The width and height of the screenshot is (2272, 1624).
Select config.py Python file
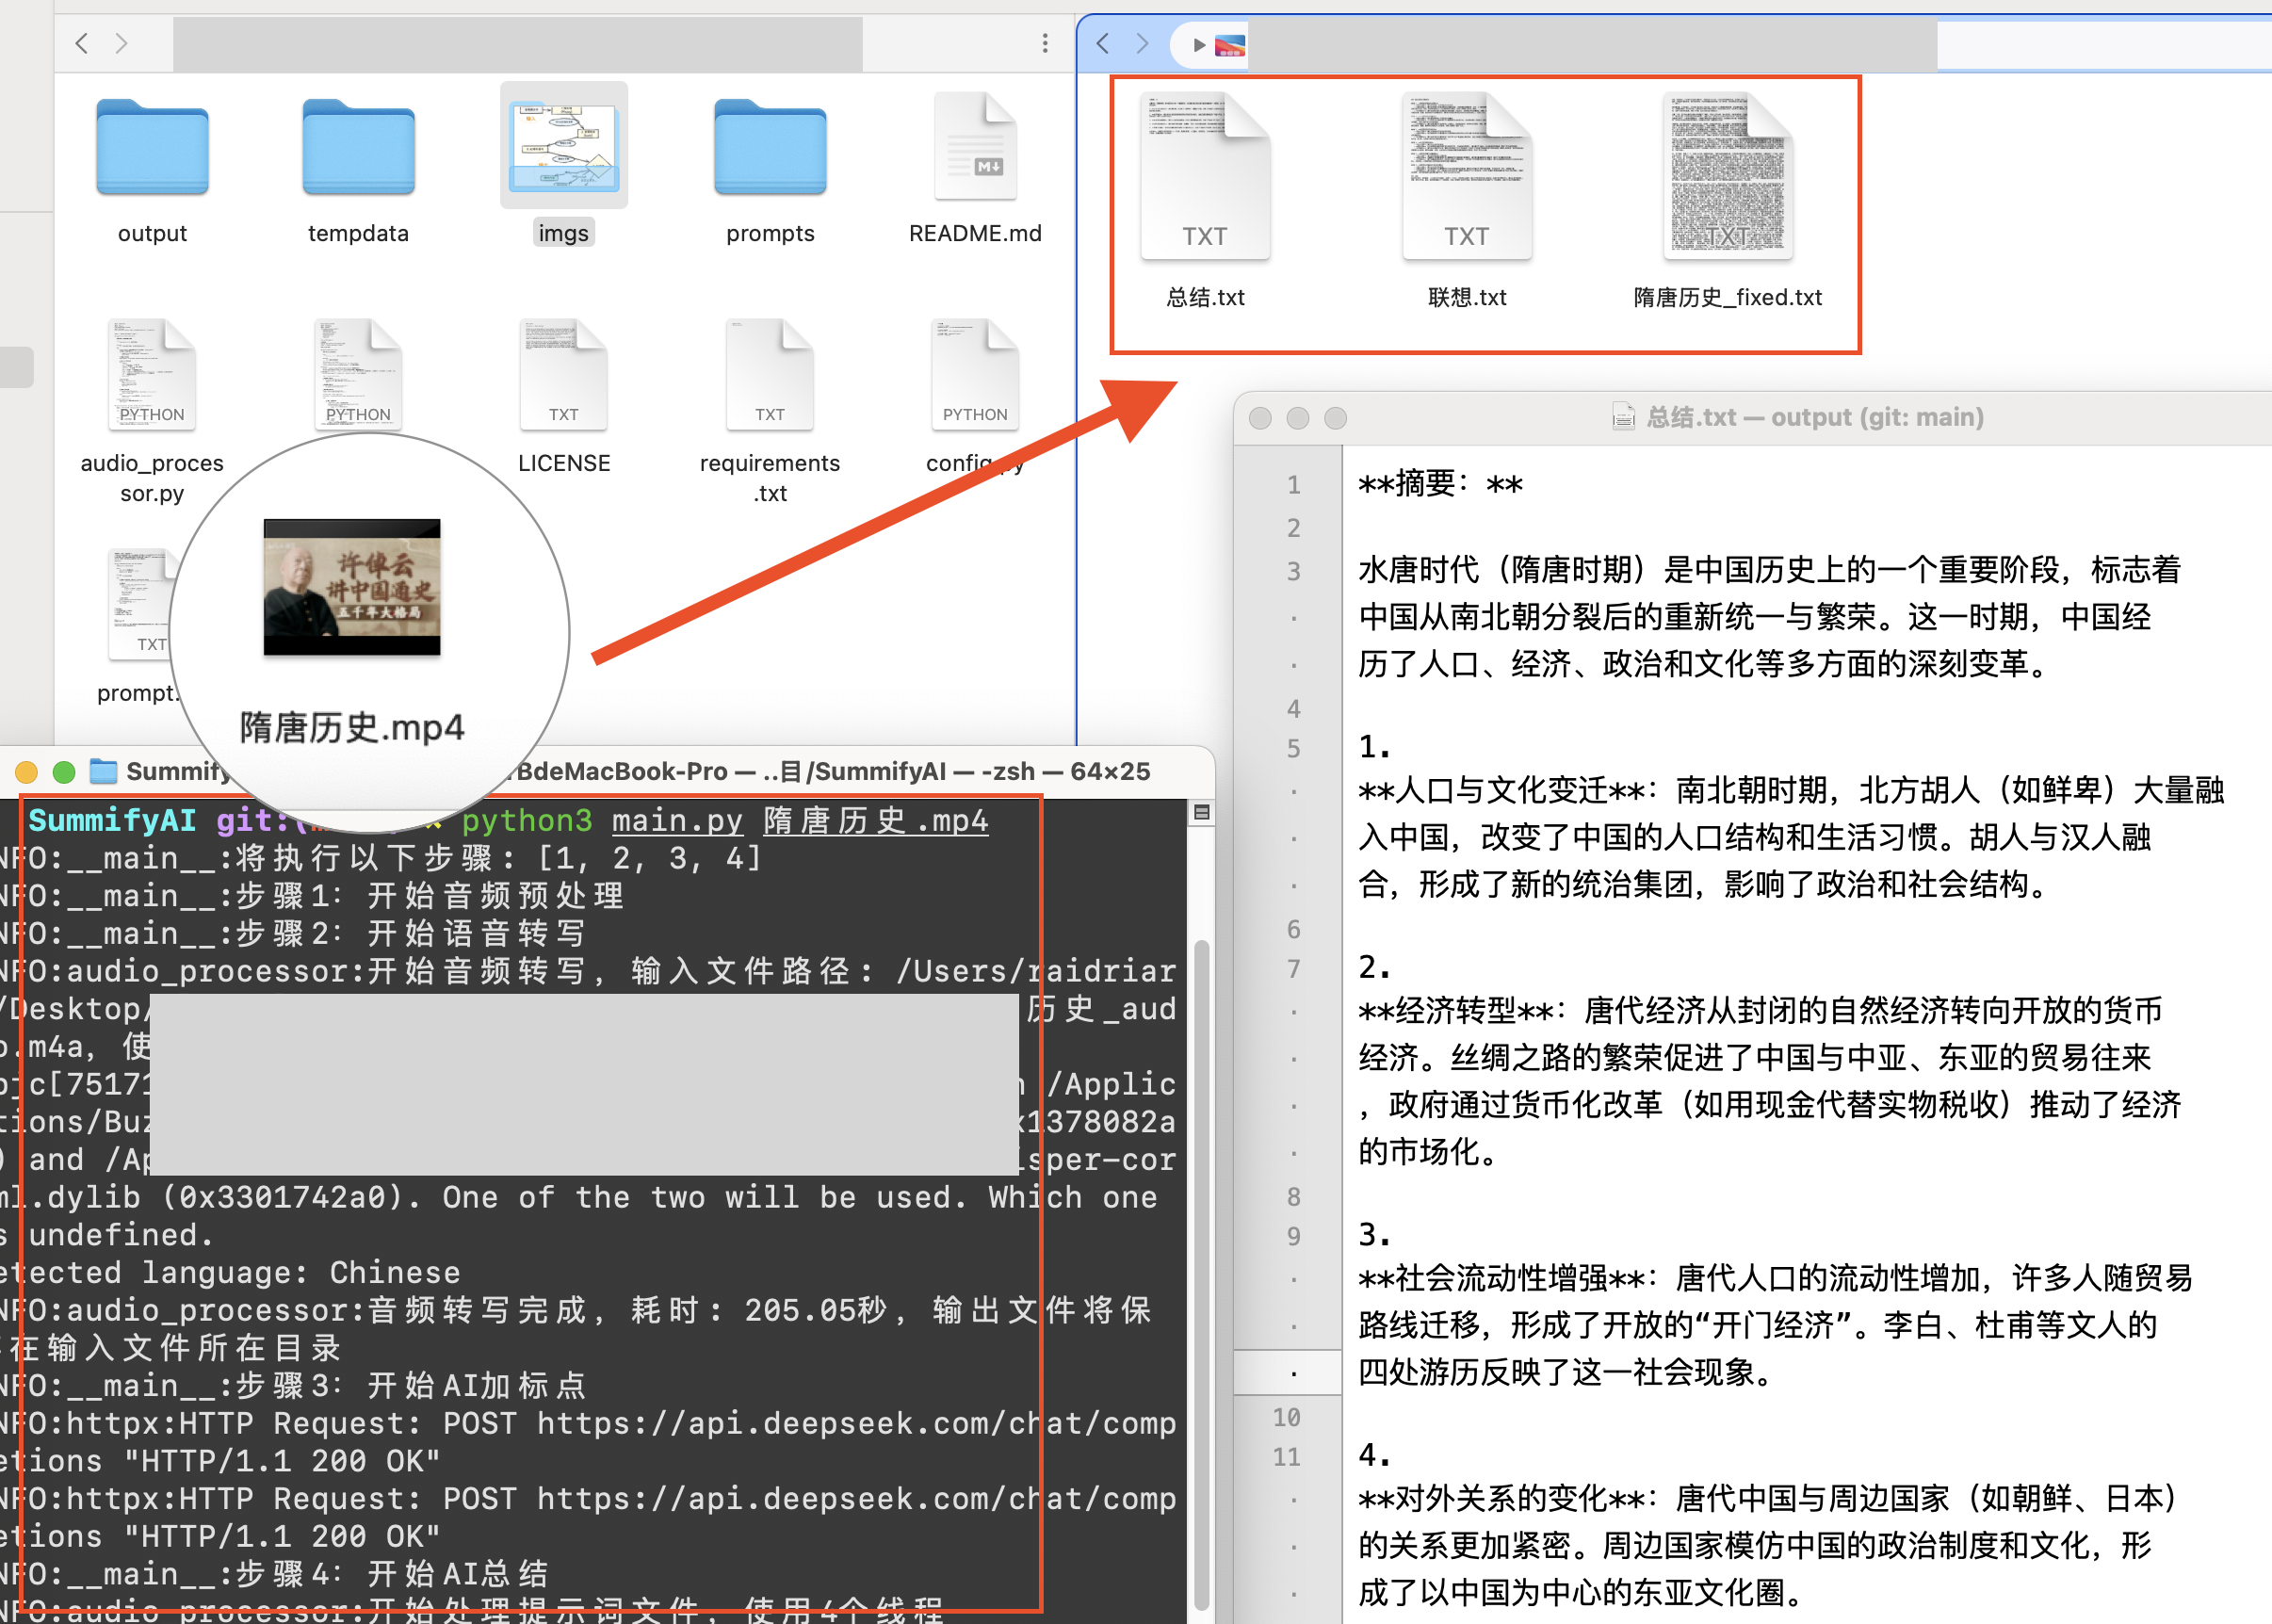pyautogui.click(x=975, y=374)
